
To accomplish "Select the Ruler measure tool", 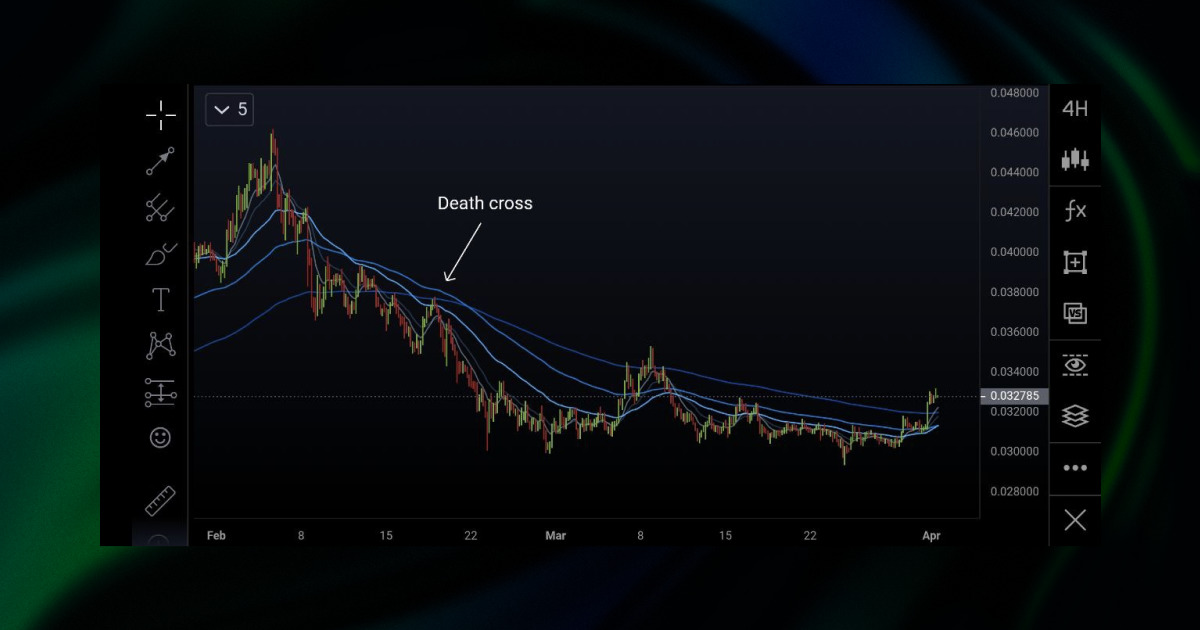I will coord(160,500).
